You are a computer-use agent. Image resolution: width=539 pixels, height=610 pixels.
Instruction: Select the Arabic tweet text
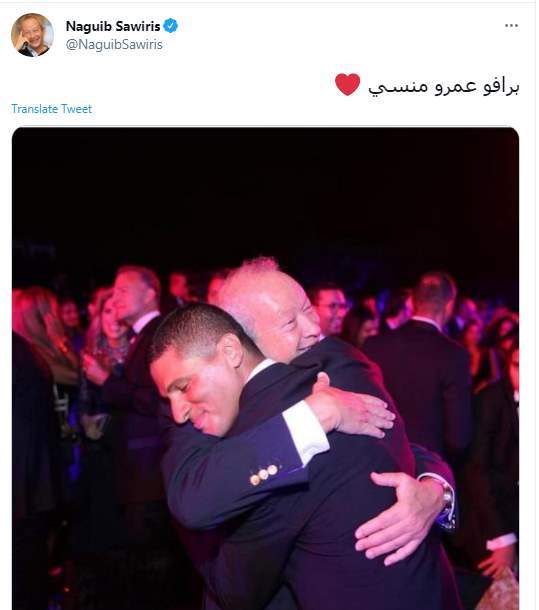point(444,86)
